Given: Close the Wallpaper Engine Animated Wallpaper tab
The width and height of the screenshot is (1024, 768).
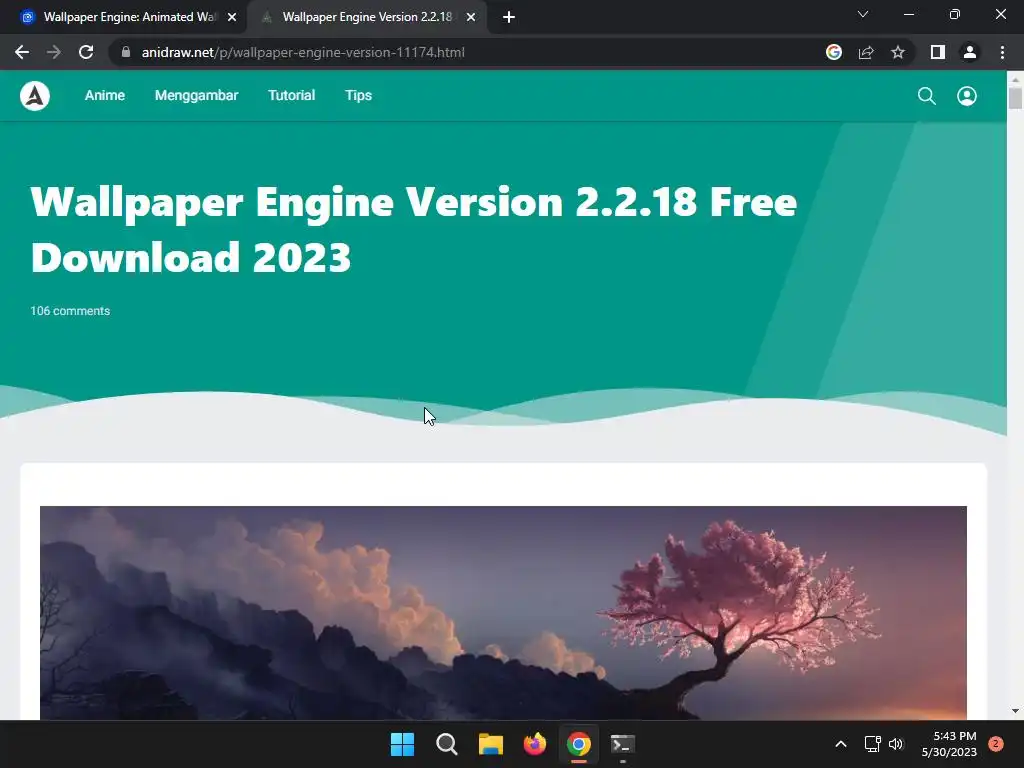Looking at the screenshot, I should (x=232, y=17).
